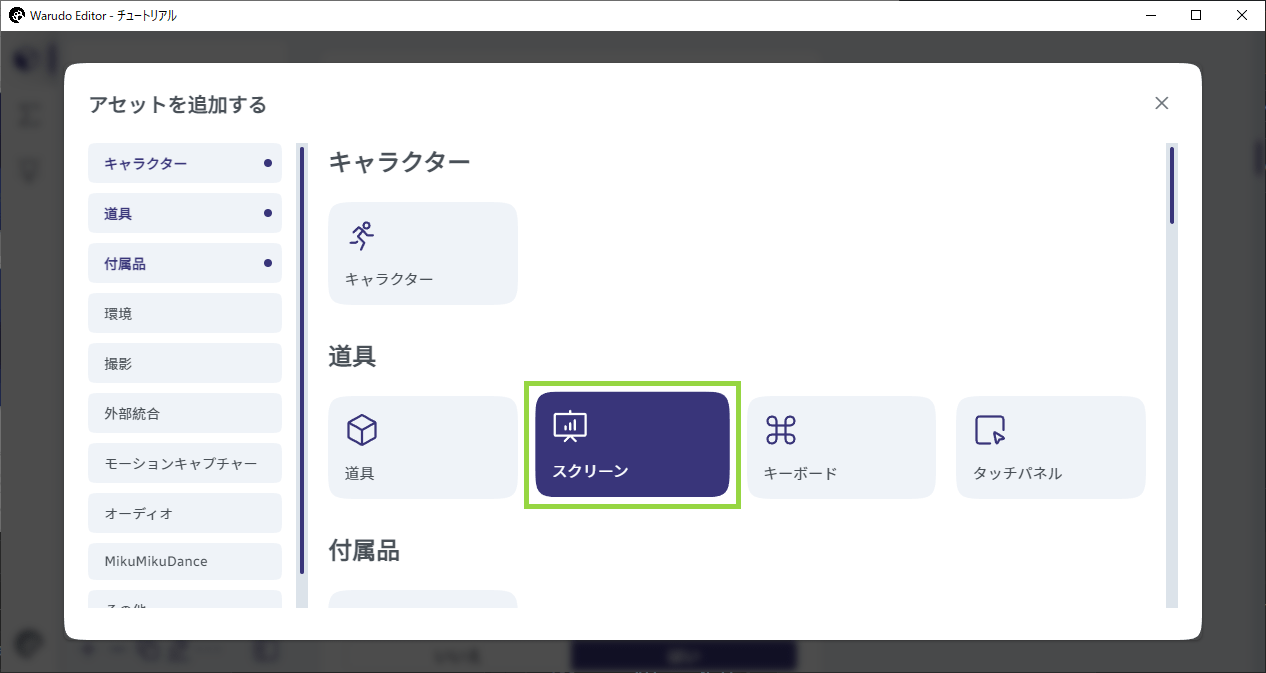
Task: Select the 道具 category in the sidebar
Action: pos(185,213)
